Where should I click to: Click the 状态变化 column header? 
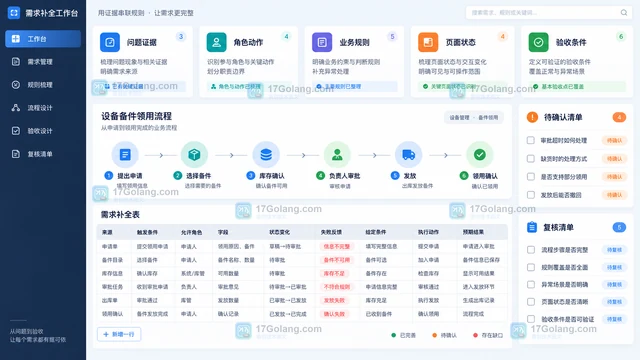[x=280, y=232]
